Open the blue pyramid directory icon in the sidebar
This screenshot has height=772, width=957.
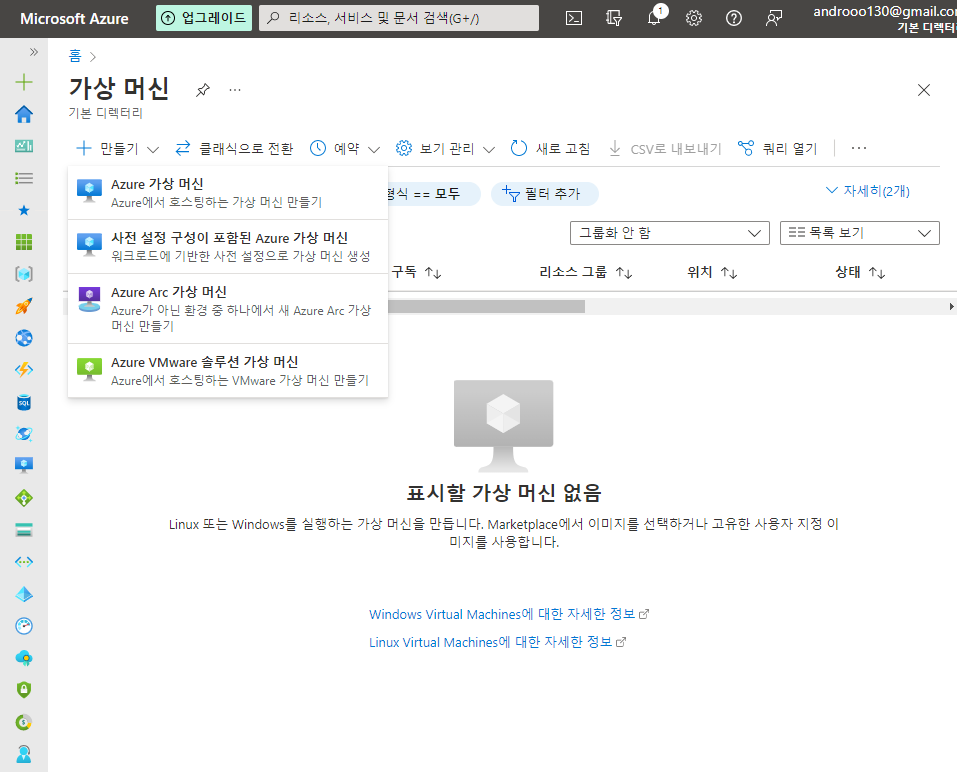pos(24,594)
